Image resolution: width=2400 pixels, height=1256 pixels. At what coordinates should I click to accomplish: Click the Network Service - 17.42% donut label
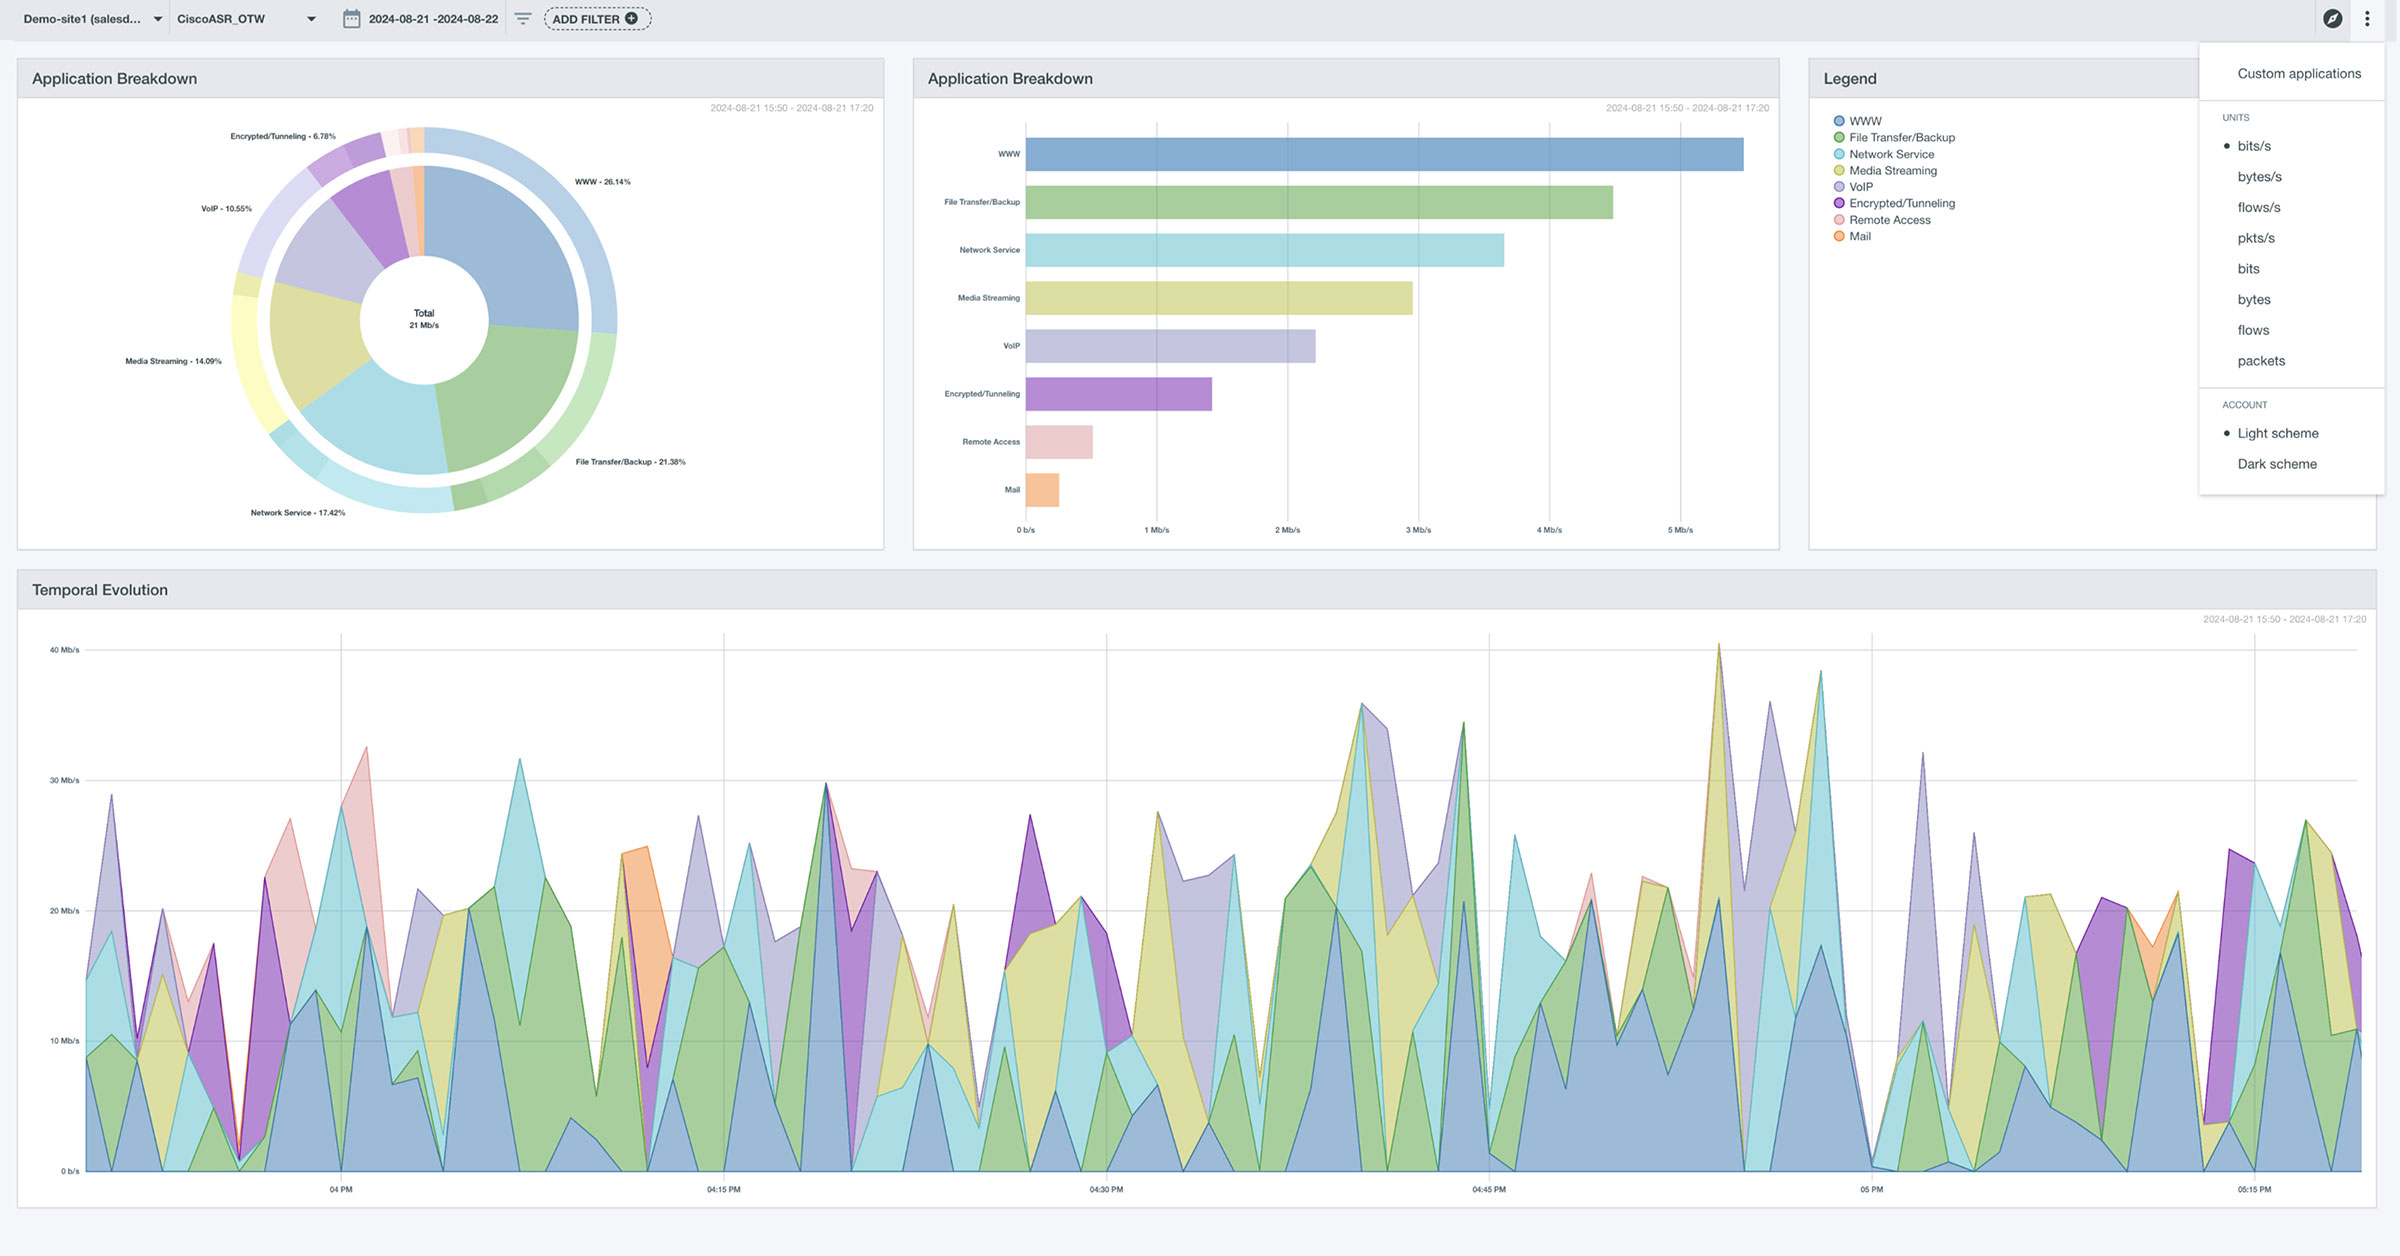[x=297, y=513]
